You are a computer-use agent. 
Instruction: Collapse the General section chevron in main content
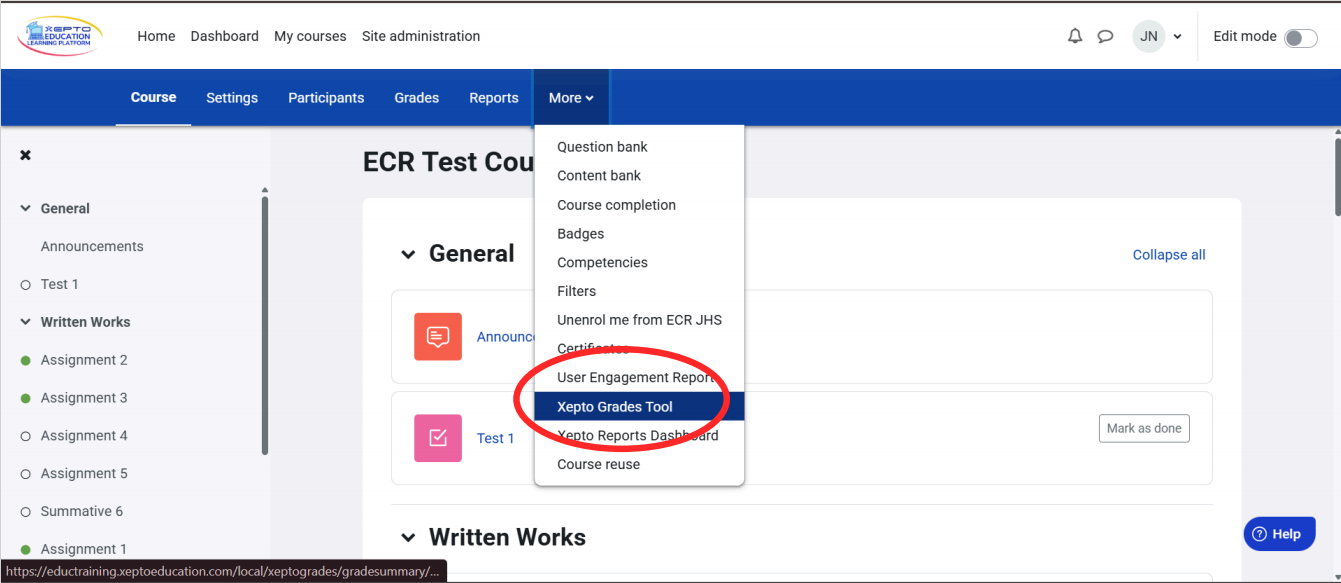point(408,255)
